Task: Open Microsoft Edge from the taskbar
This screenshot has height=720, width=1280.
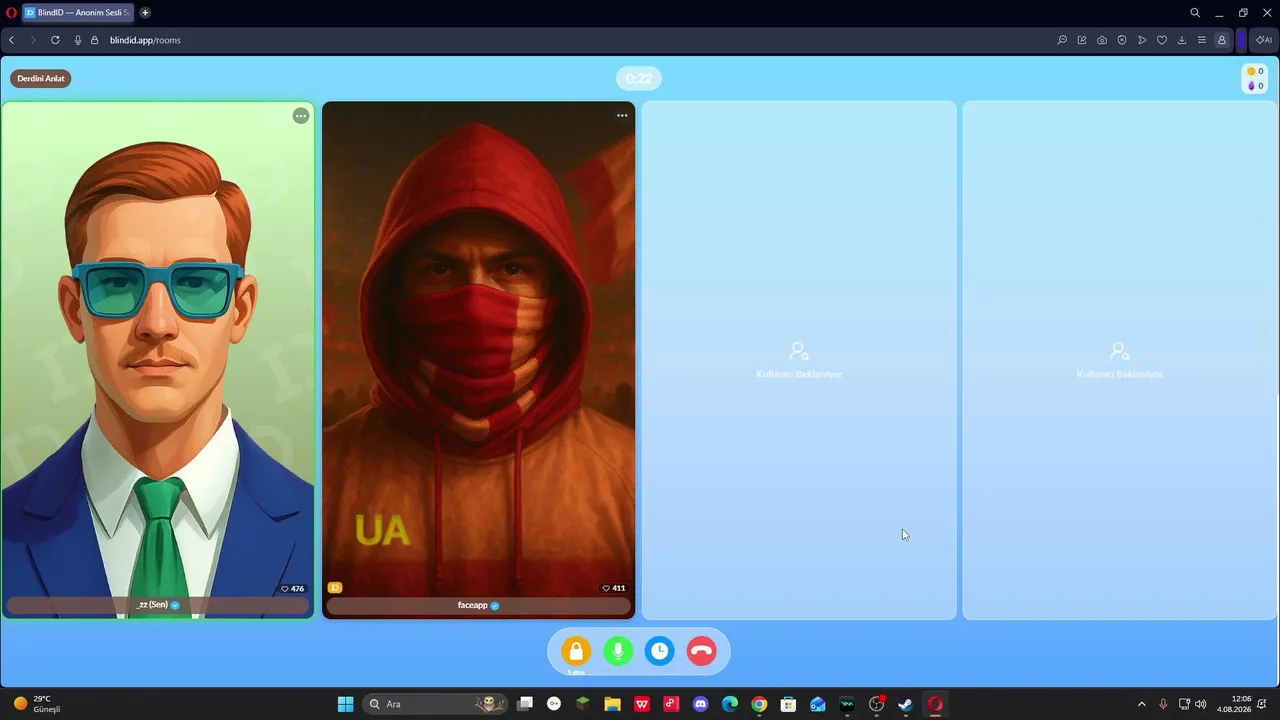Action: (730, 704)
